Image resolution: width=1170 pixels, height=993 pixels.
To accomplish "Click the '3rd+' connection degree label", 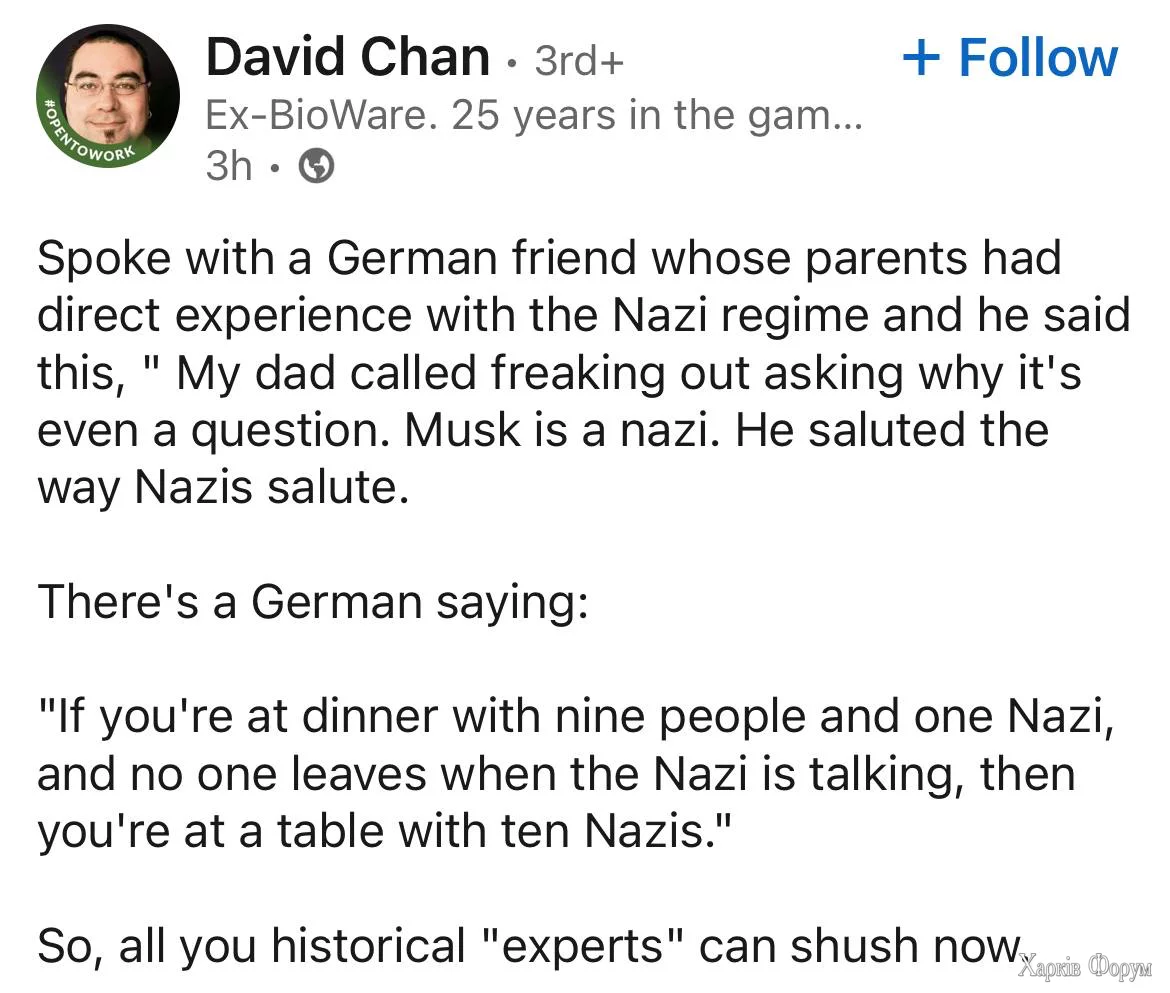I will coord(578,60).
